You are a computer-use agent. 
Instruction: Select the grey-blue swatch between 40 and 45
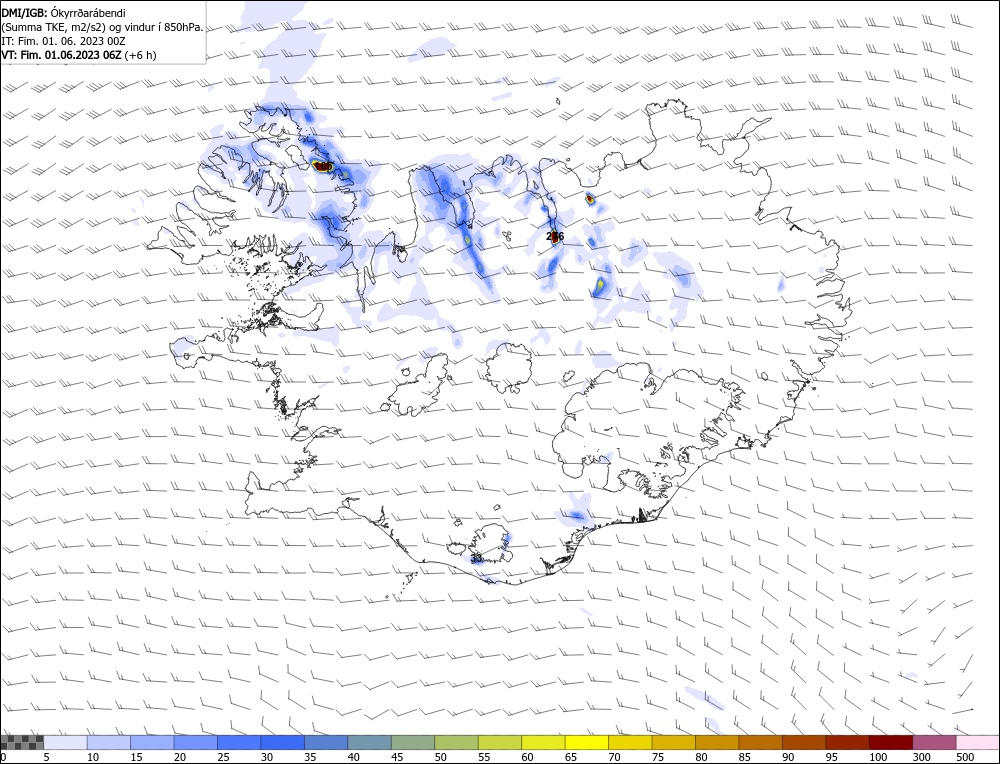point(369,742)
